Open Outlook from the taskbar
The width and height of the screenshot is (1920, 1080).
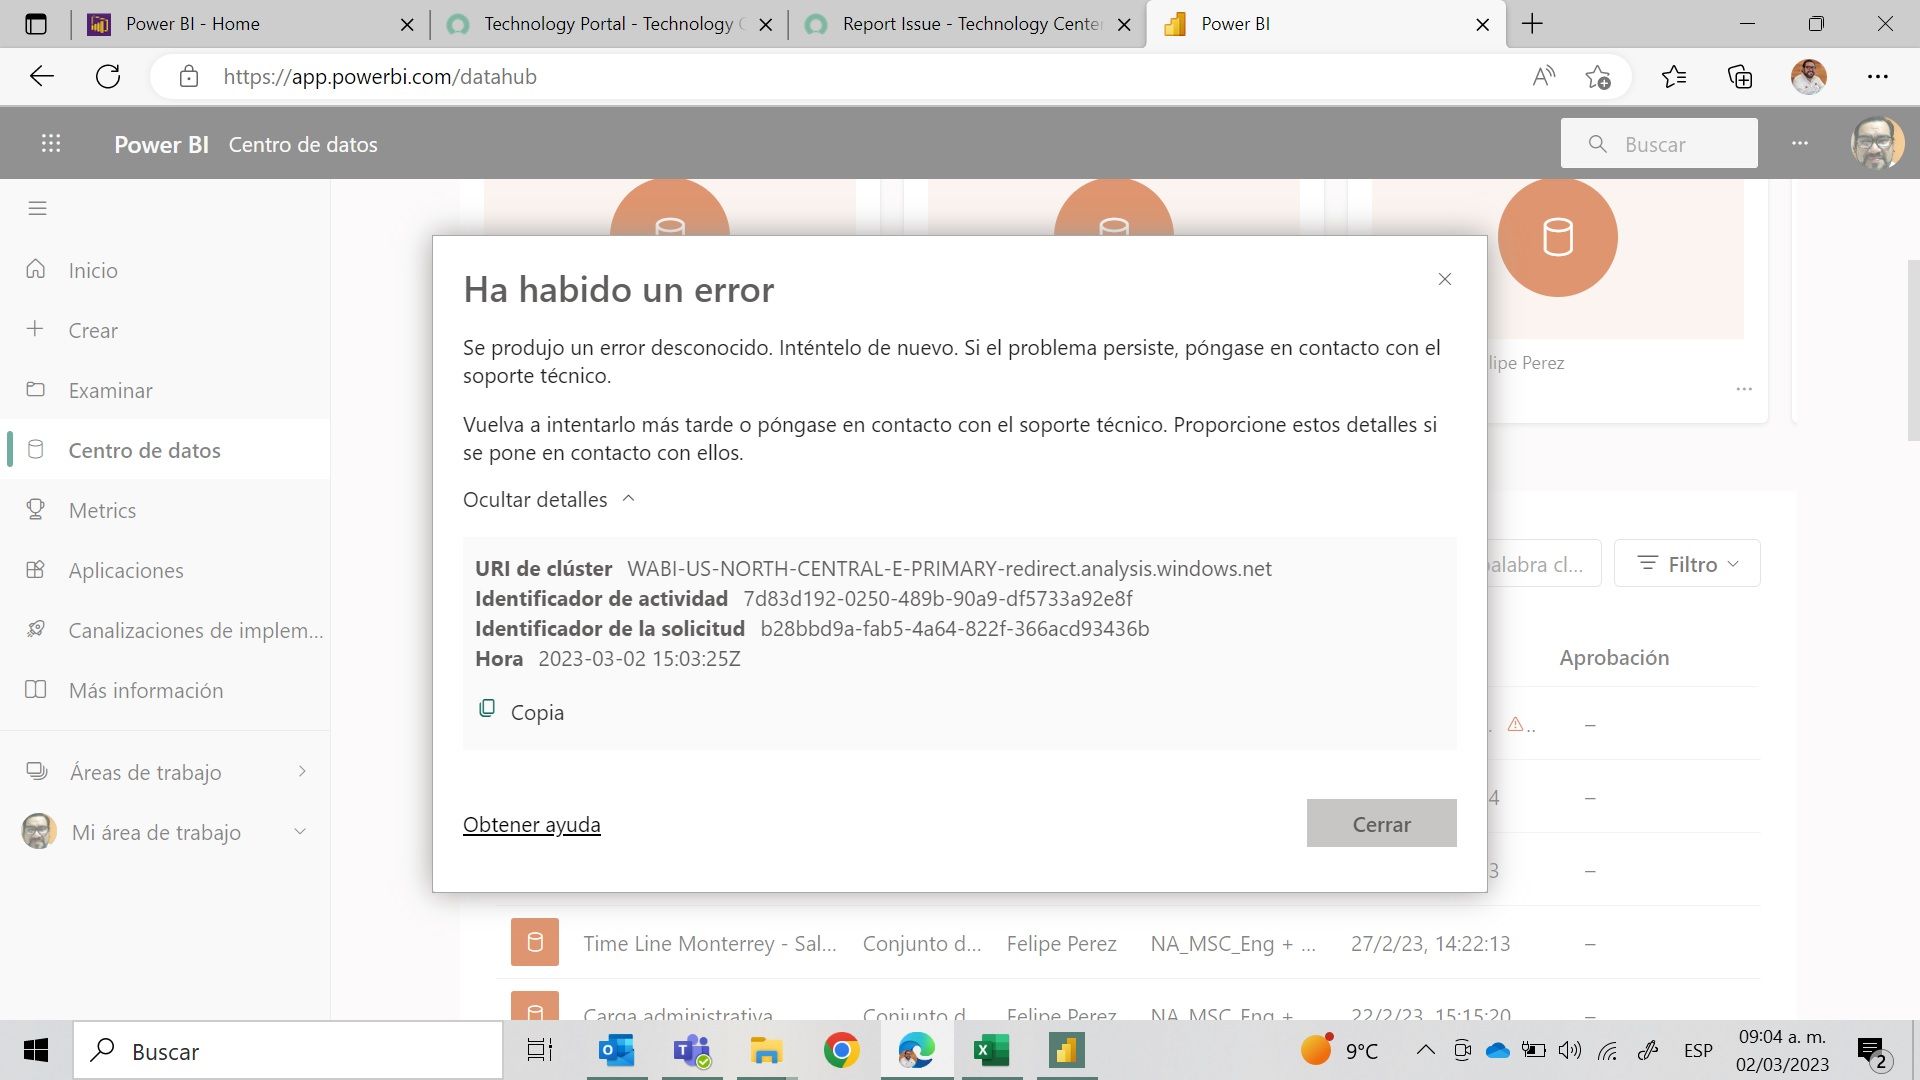[617, 1051]
